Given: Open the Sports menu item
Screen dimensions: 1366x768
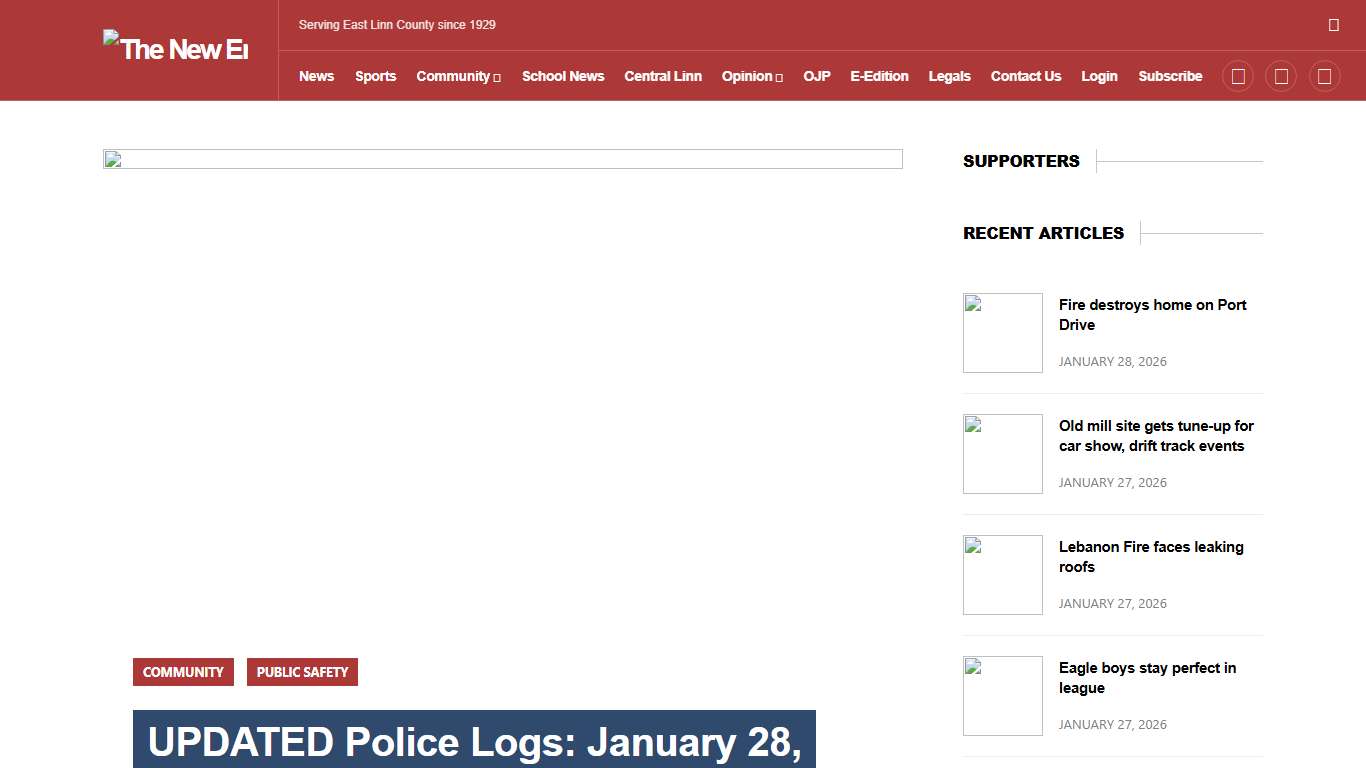Looking at the screenshot, I should (375, 76).
